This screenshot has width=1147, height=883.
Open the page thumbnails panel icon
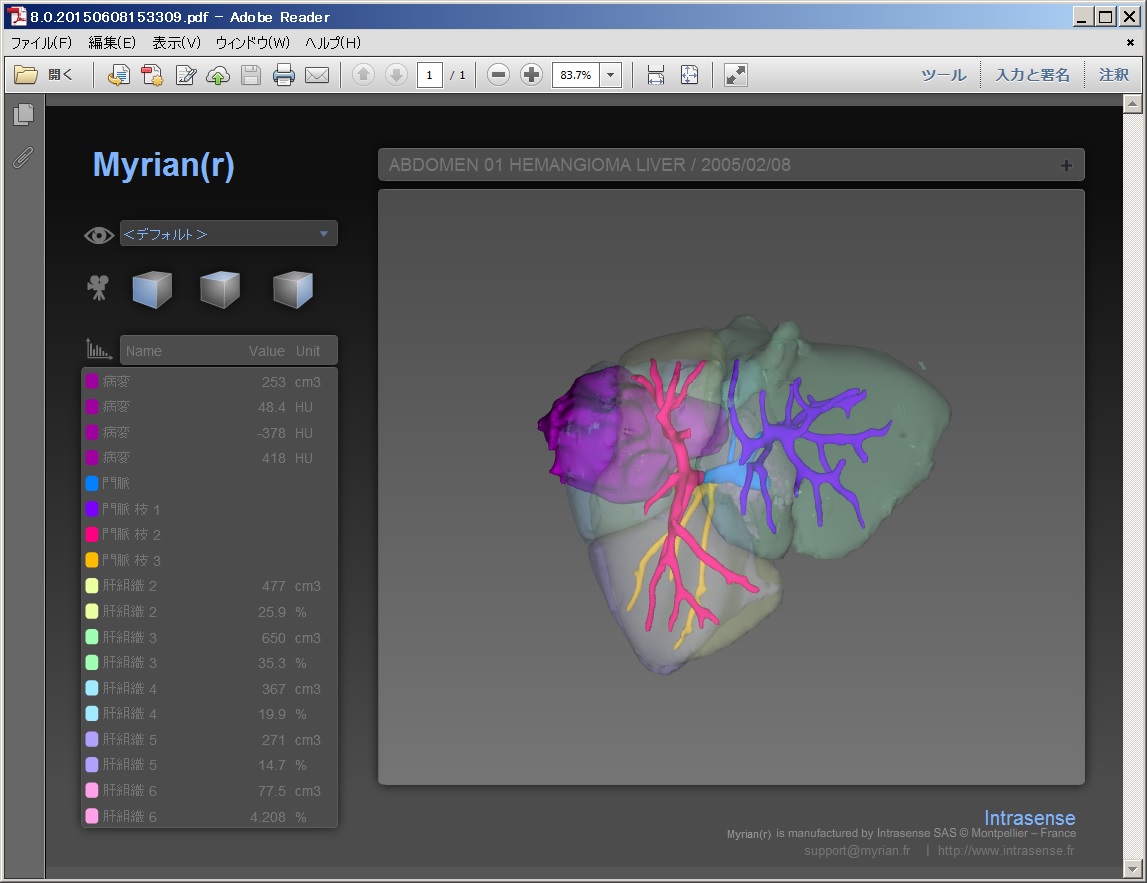tap(23, 115)
